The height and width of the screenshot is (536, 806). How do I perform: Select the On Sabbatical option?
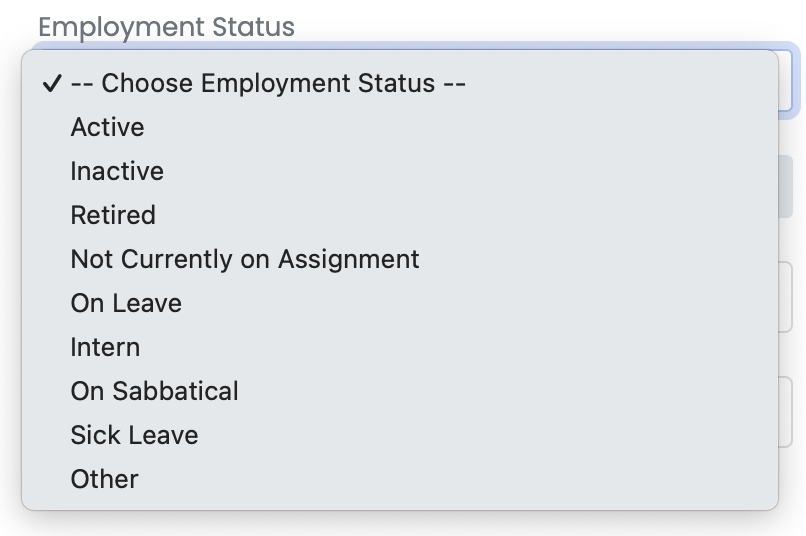pyautogui.click(x=154, y=391)
